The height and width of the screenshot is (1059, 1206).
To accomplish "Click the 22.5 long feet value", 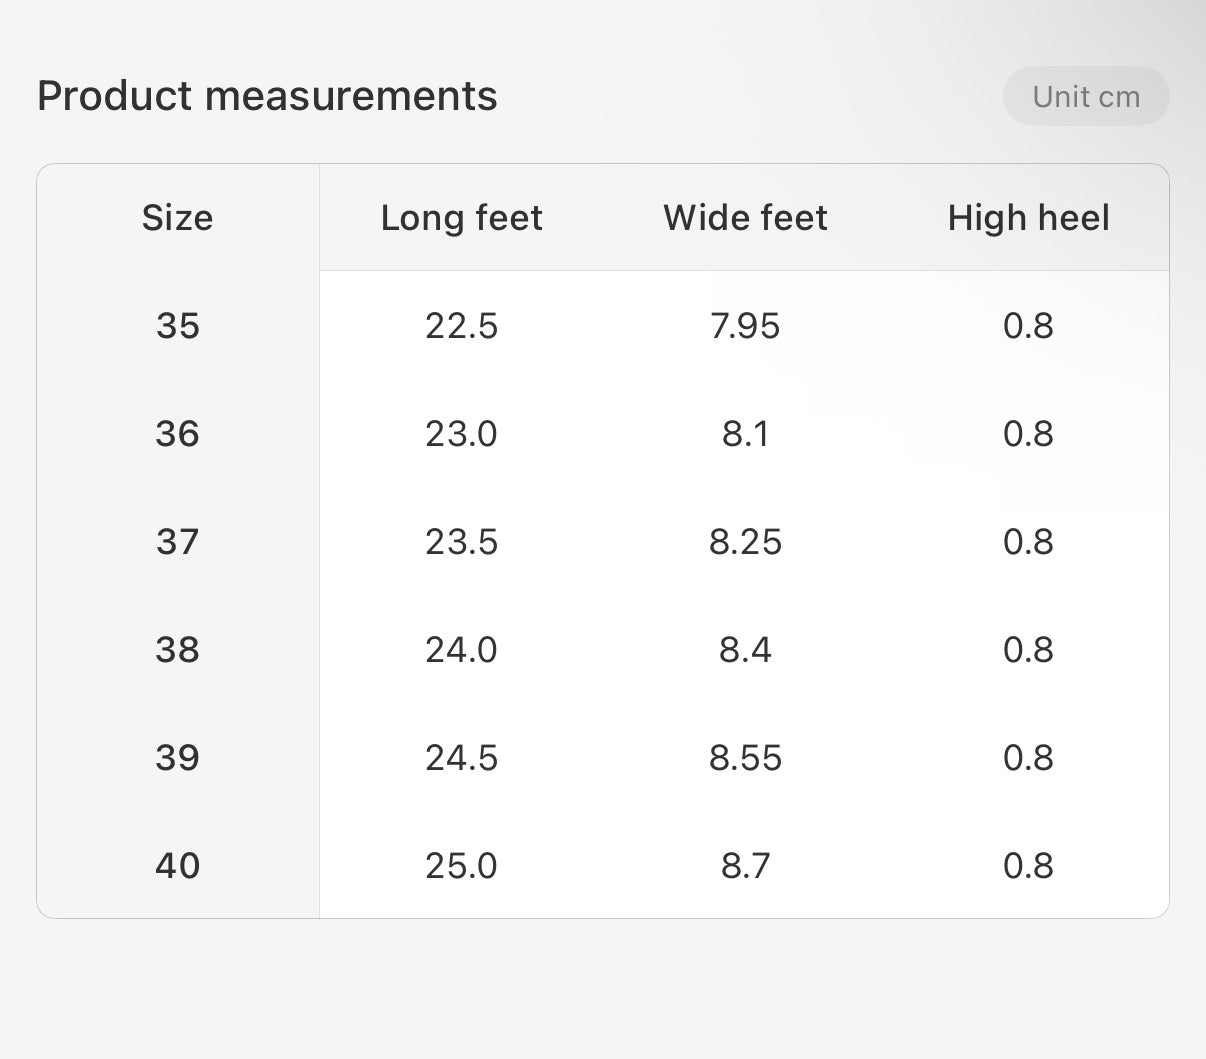I will tap(461, 326).
